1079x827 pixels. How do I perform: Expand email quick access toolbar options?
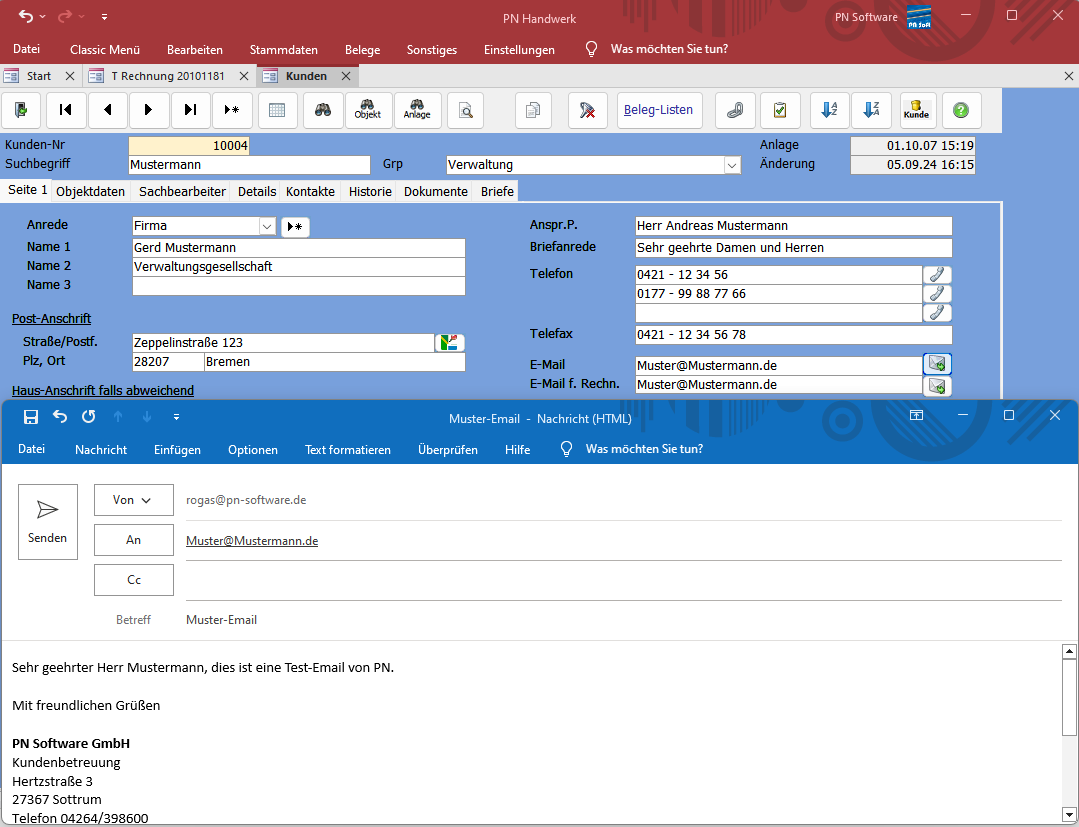[177, 417]
